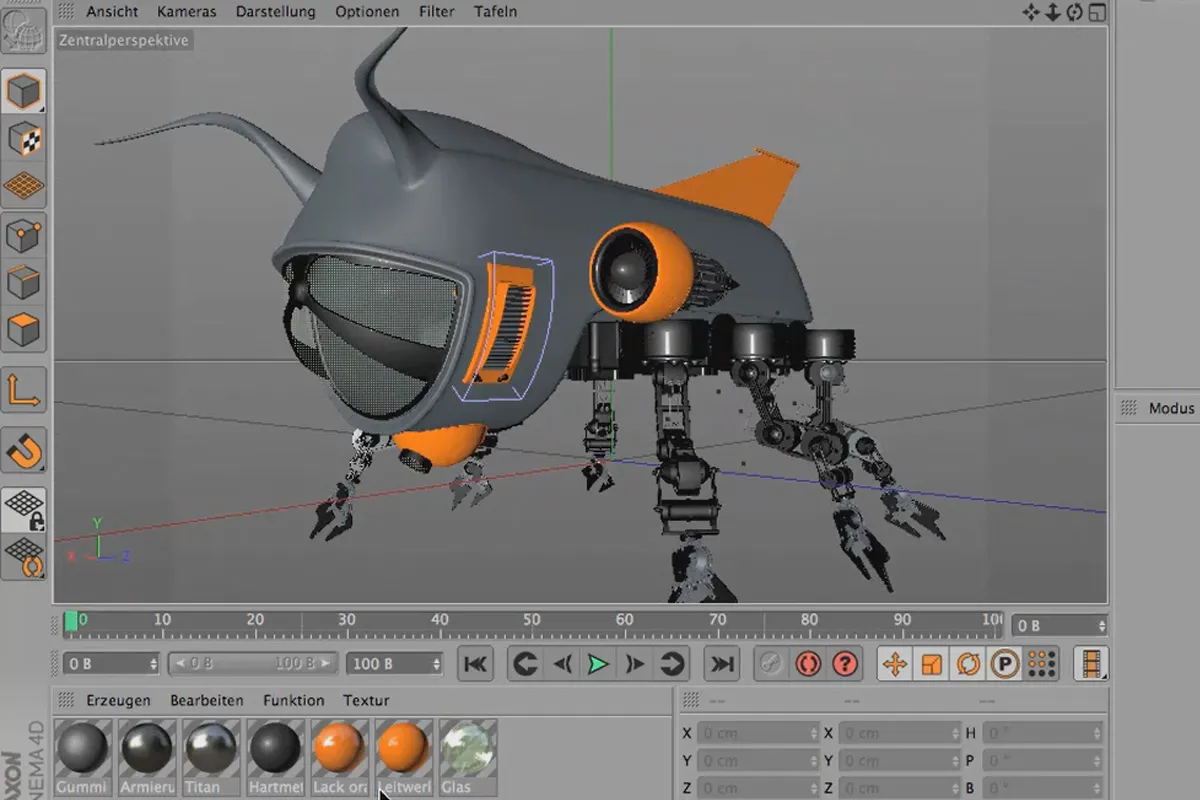Activate Points mode in left toolbar
The image size is (1200, 800).
[x=24, y=237]
